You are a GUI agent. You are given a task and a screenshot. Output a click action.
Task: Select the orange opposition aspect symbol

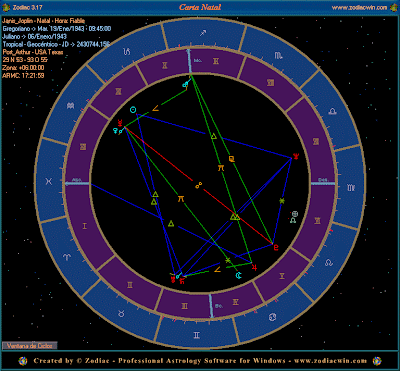[x=199, y=186]
